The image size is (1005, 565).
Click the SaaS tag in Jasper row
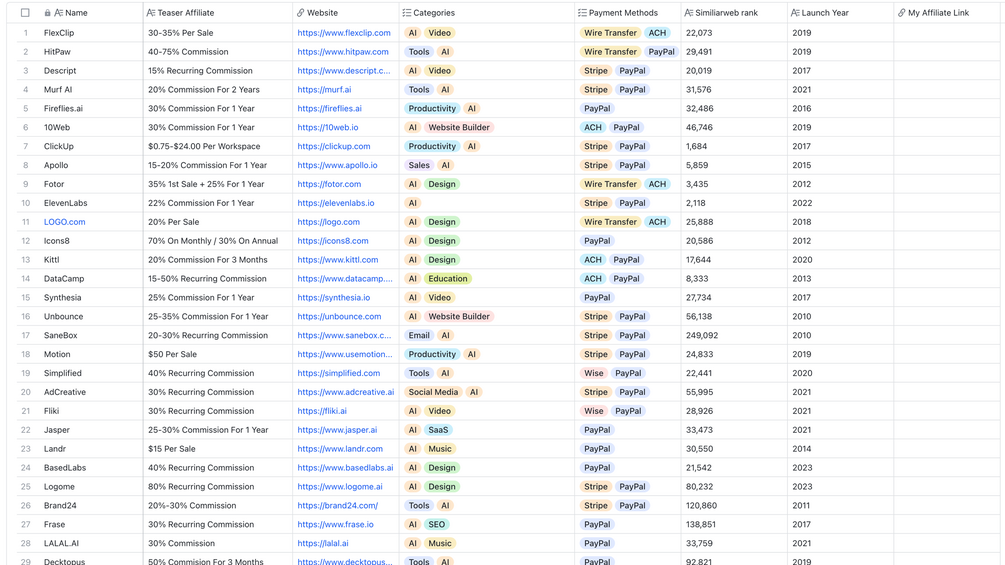438,430
